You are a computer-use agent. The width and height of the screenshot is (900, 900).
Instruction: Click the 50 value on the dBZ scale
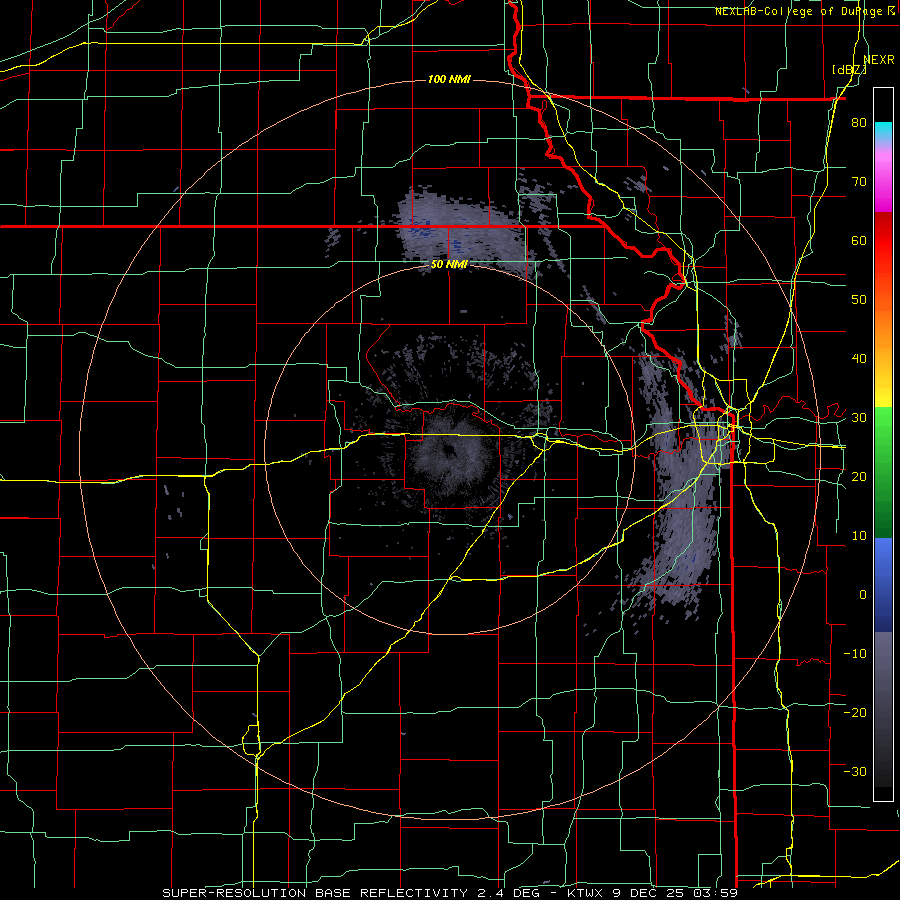click(x=859, y=300)
